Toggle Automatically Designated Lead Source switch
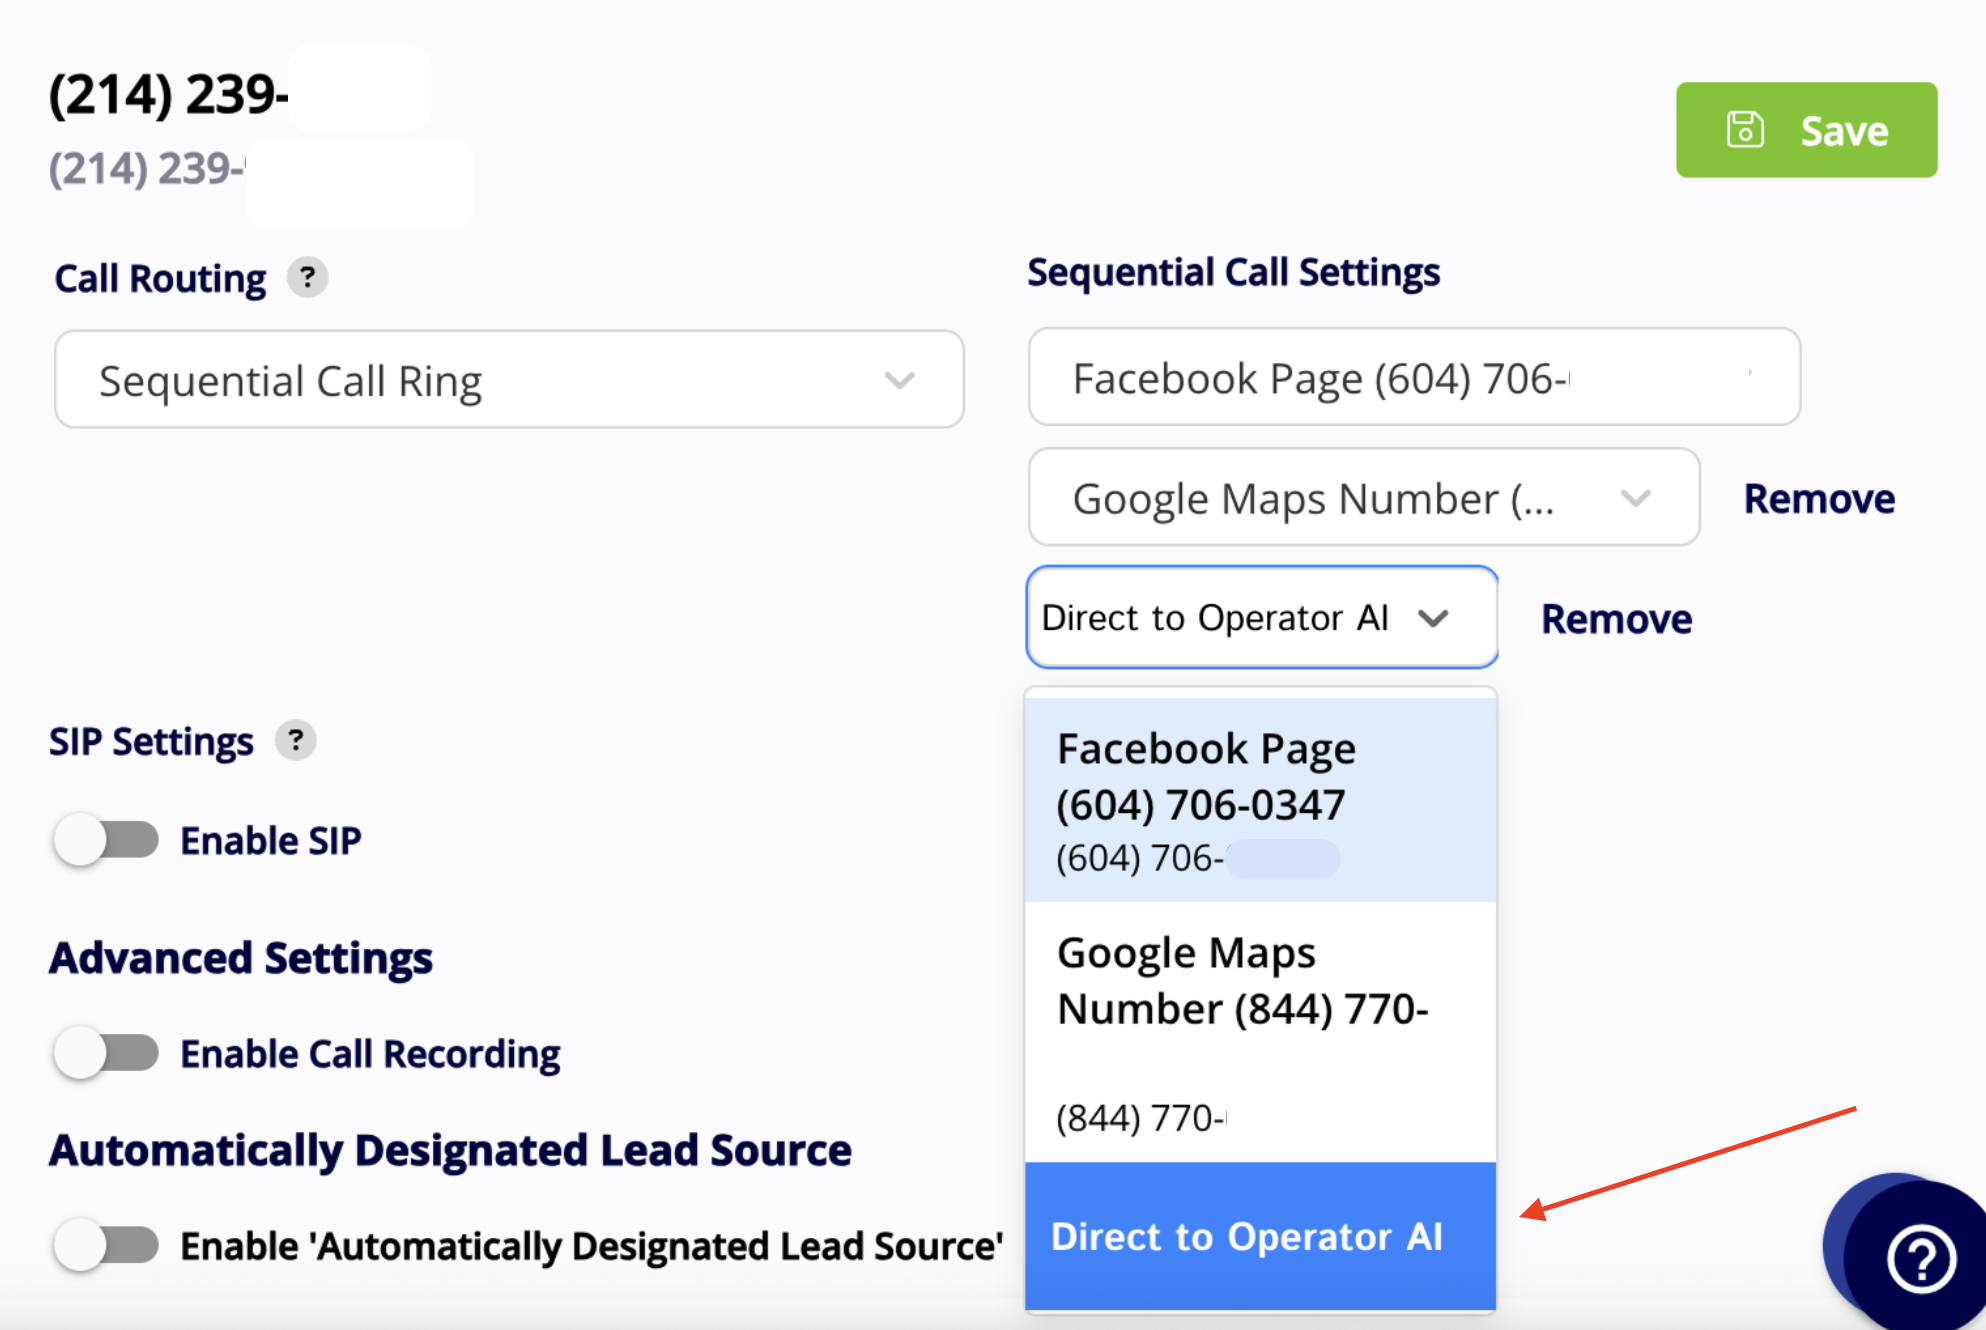 (106, 1245)
